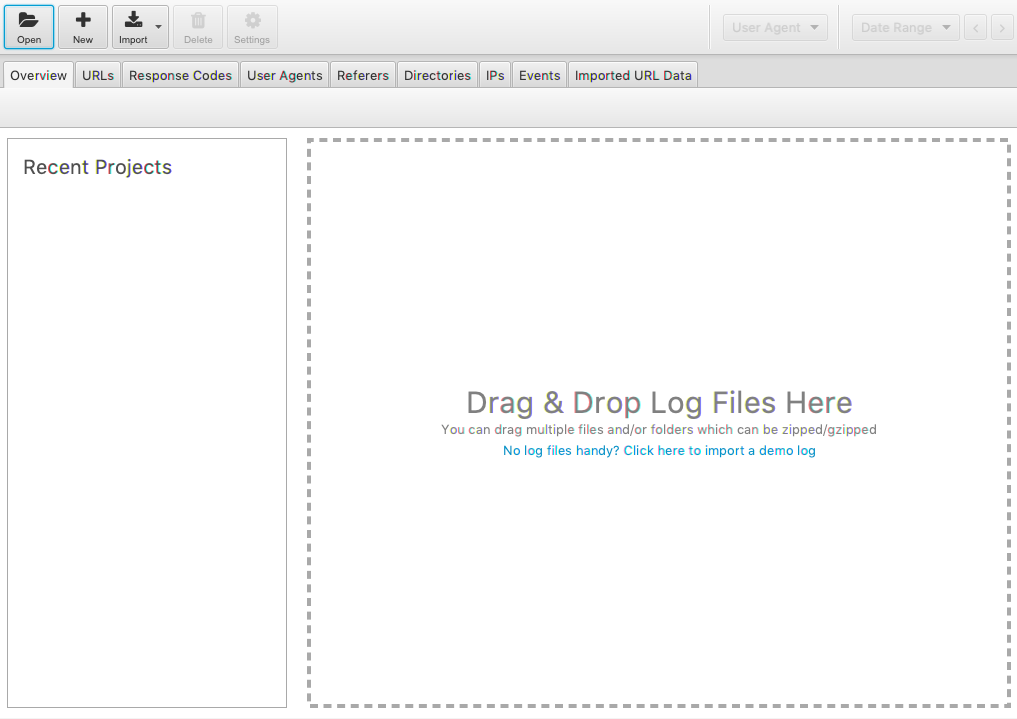Viewport: 1017px width, 719px height.
Task: Open the Directories tab
Action: click(437, 74)
